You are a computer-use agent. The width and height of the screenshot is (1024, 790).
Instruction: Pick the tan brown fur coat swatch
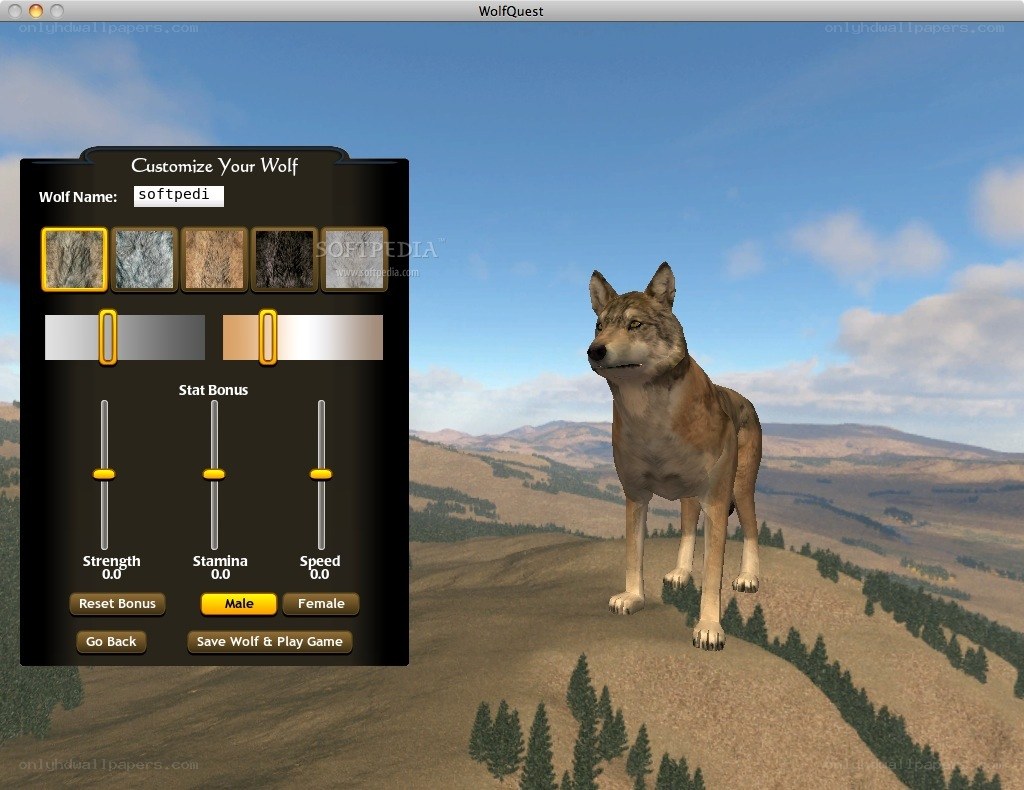(214, 259)
